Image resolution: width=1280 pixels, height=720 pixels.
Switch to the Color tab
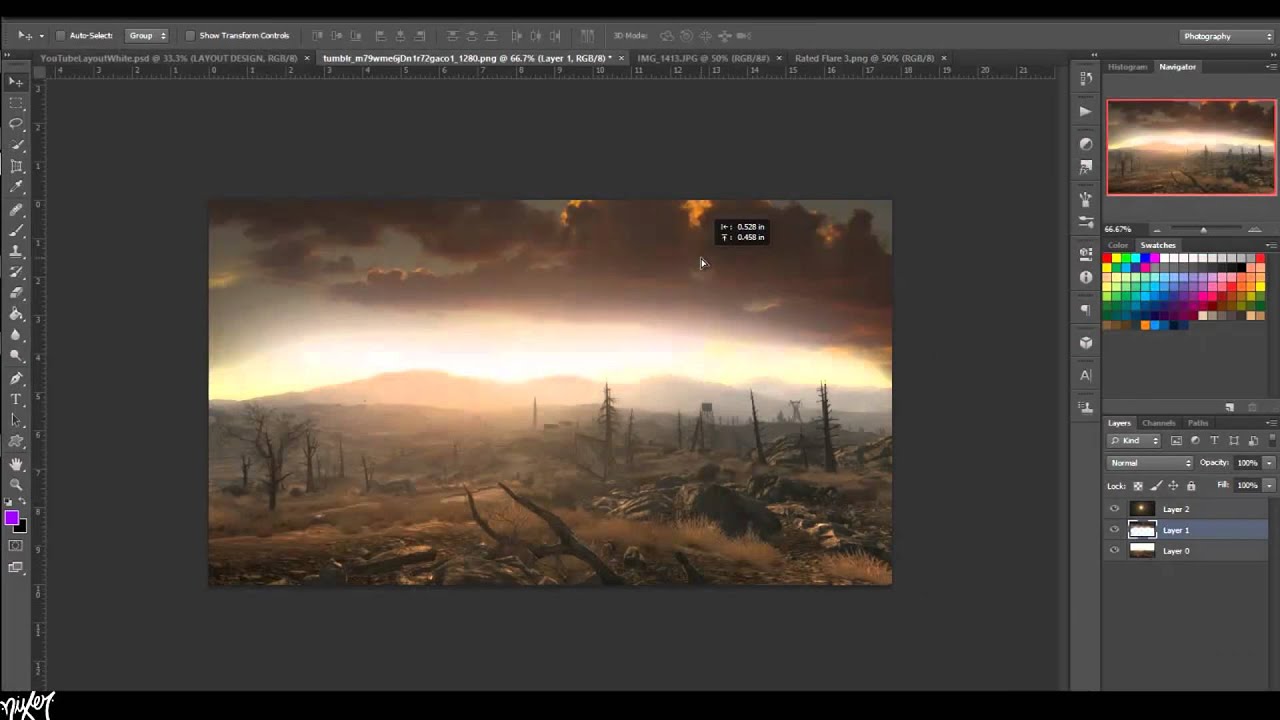click(x=1118, y=245)
